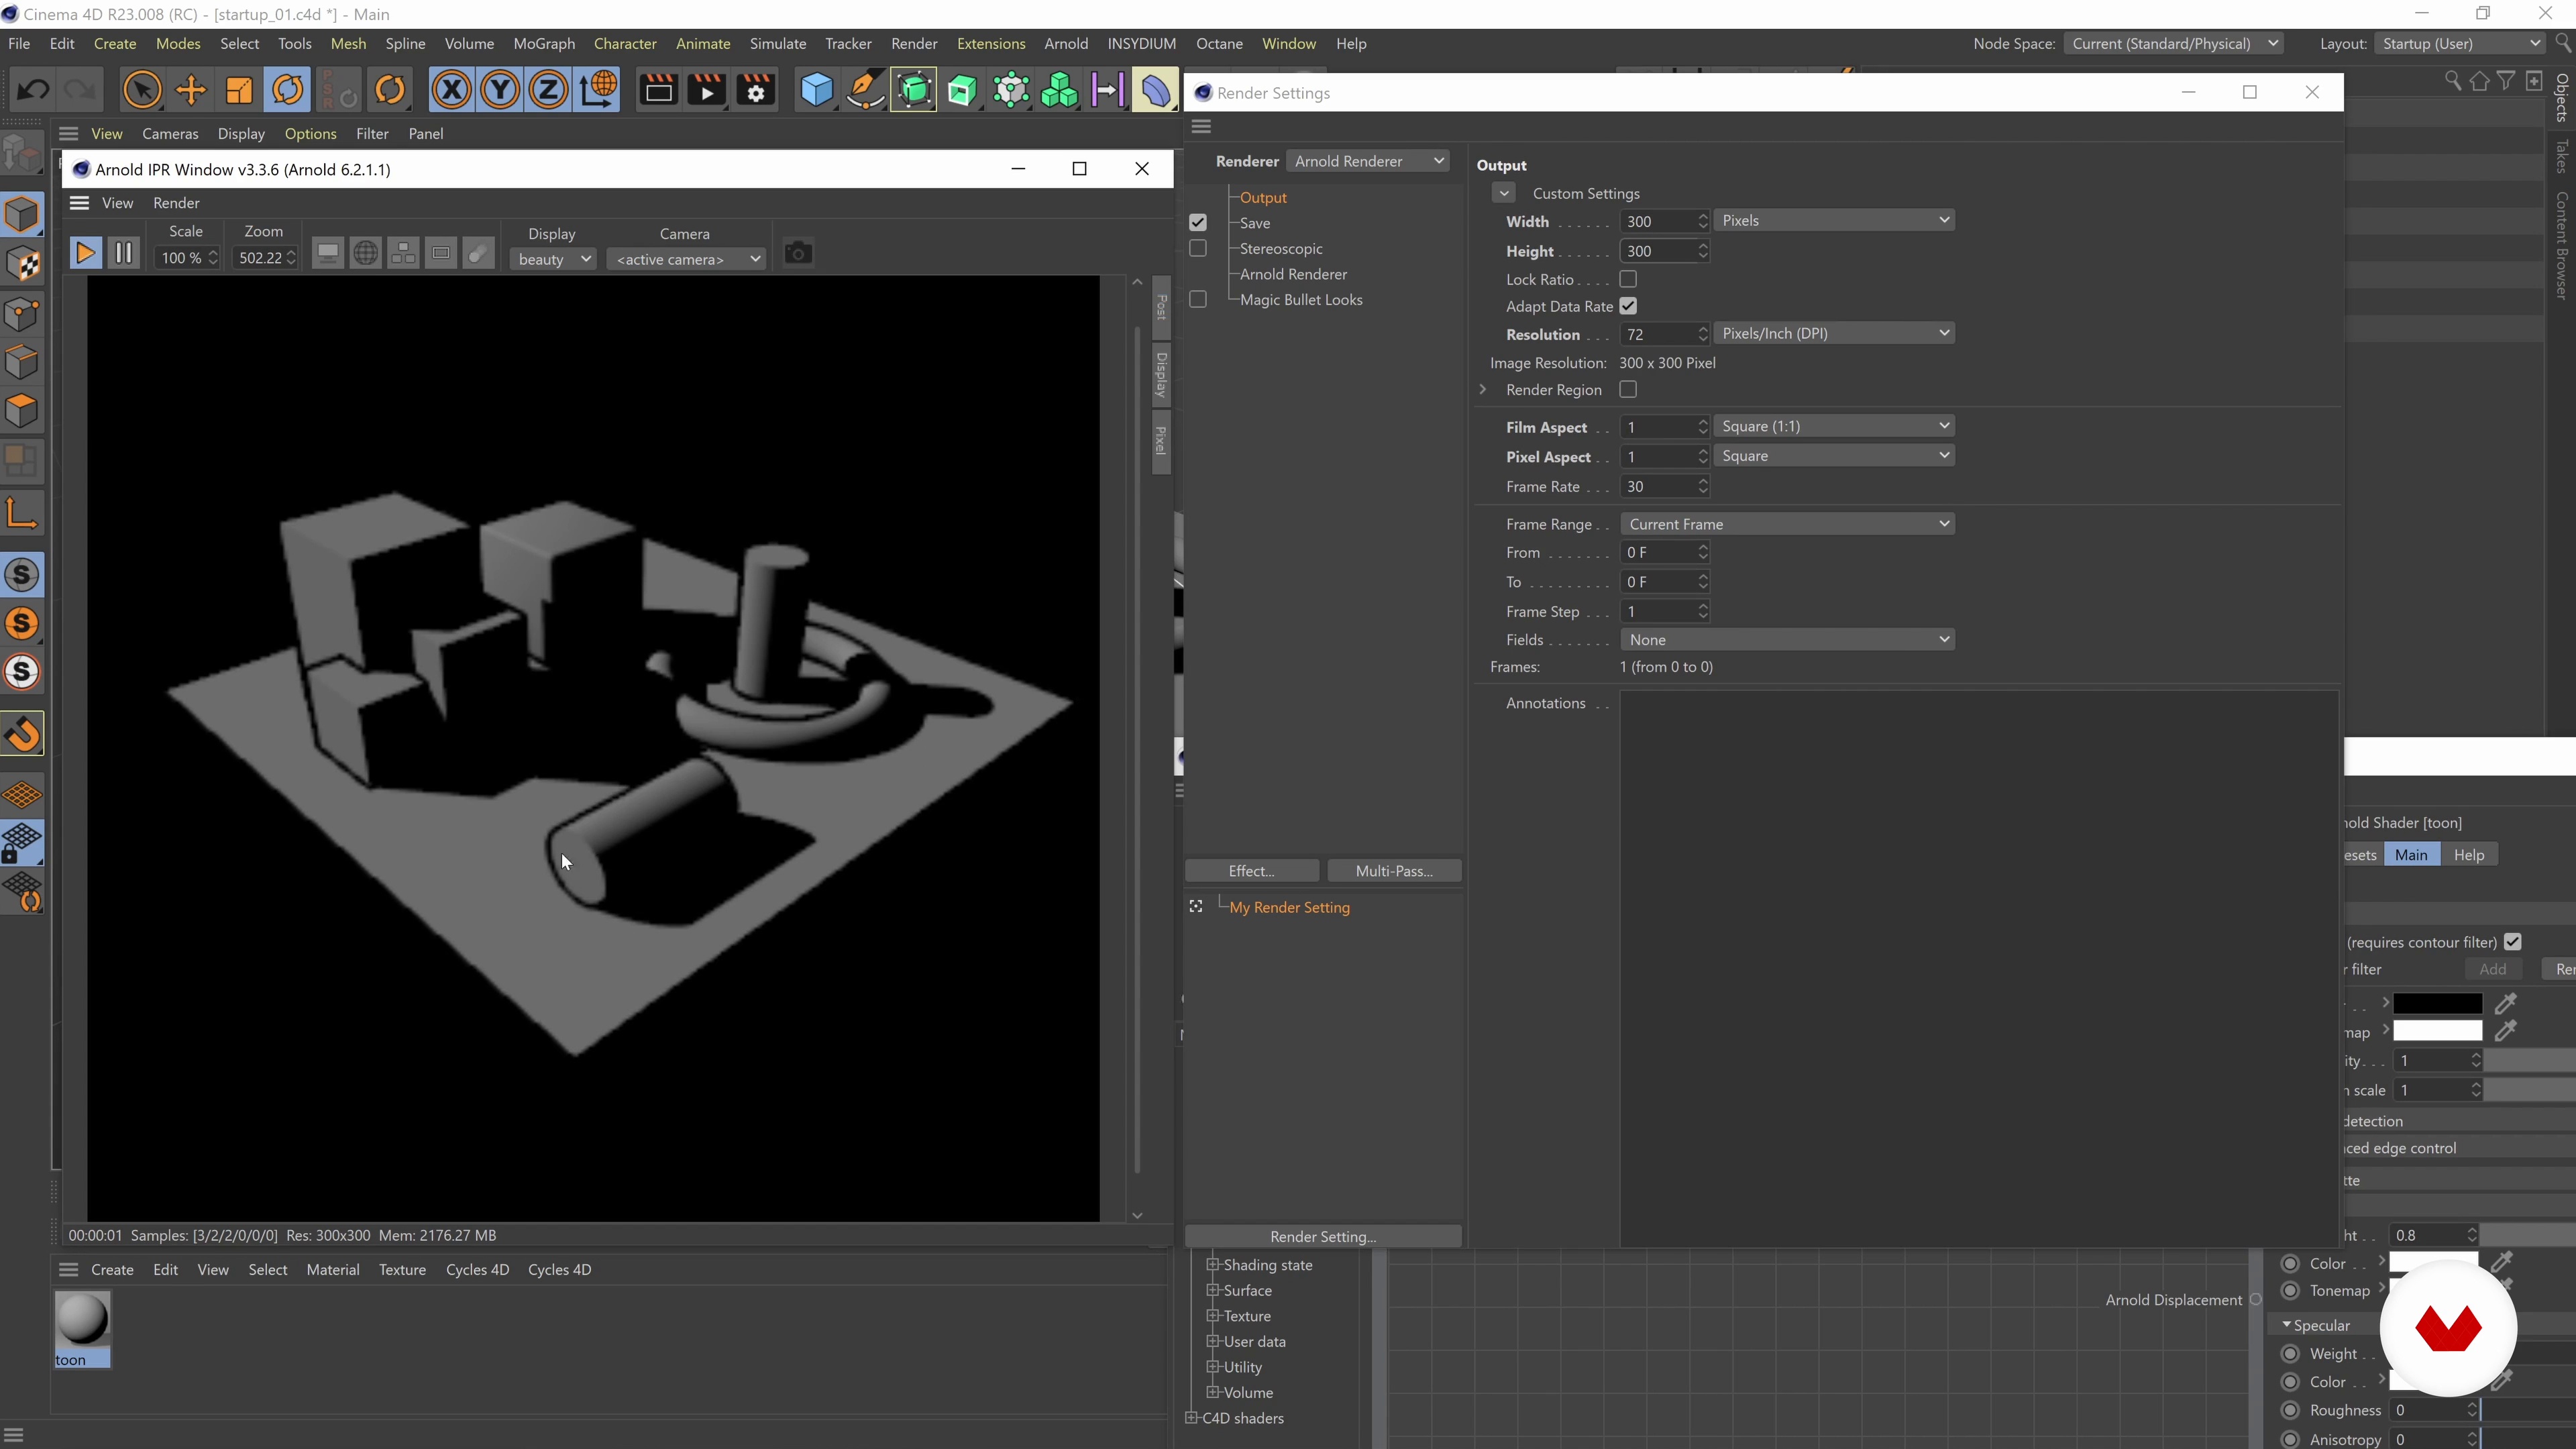This screenshot has width=2576, height=1449.
Task: Toggle the Save checkbox in Render Settings
Action: [1198, 222]
